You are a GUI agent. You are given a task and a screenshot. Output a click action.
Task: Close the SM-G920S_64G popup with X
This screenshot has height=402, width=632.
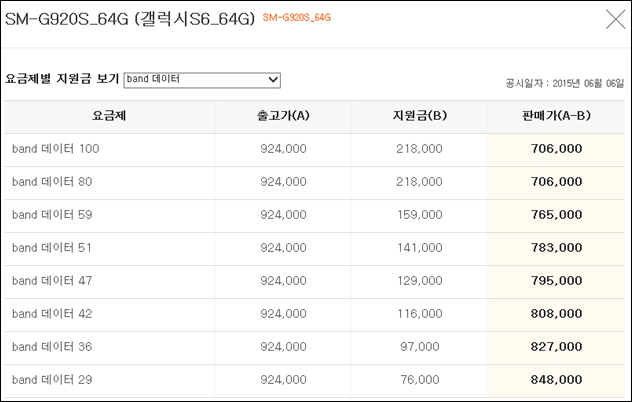[x=615, y=19]
